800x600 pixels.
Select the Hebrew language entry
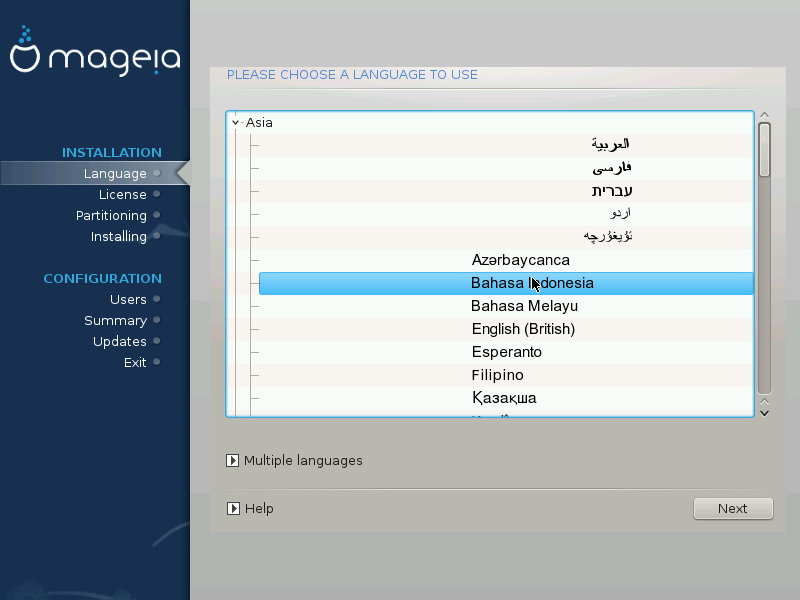[611, 191]
